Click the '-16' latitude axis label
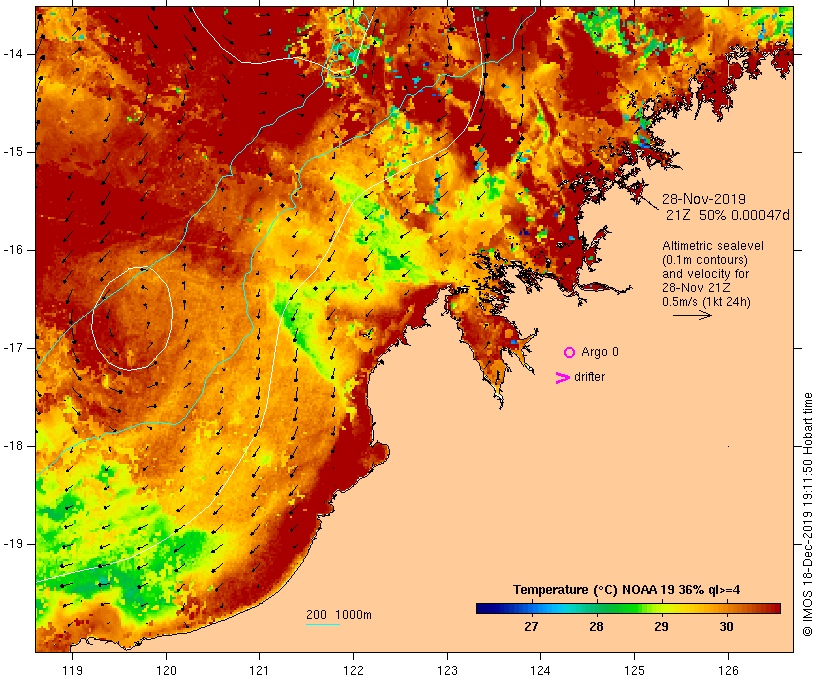The height and width of the screenshot is (680, 820). pyautogui.click(x=12, y=250)
